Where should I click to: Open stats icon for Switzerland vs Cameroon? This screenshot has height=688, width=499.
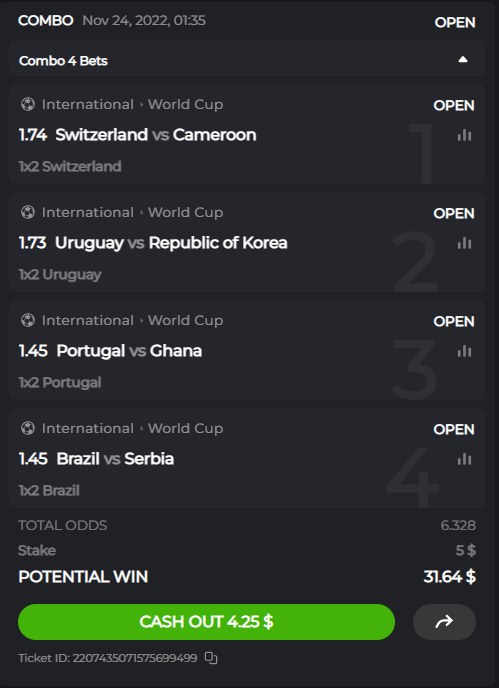tap(464, 136)
